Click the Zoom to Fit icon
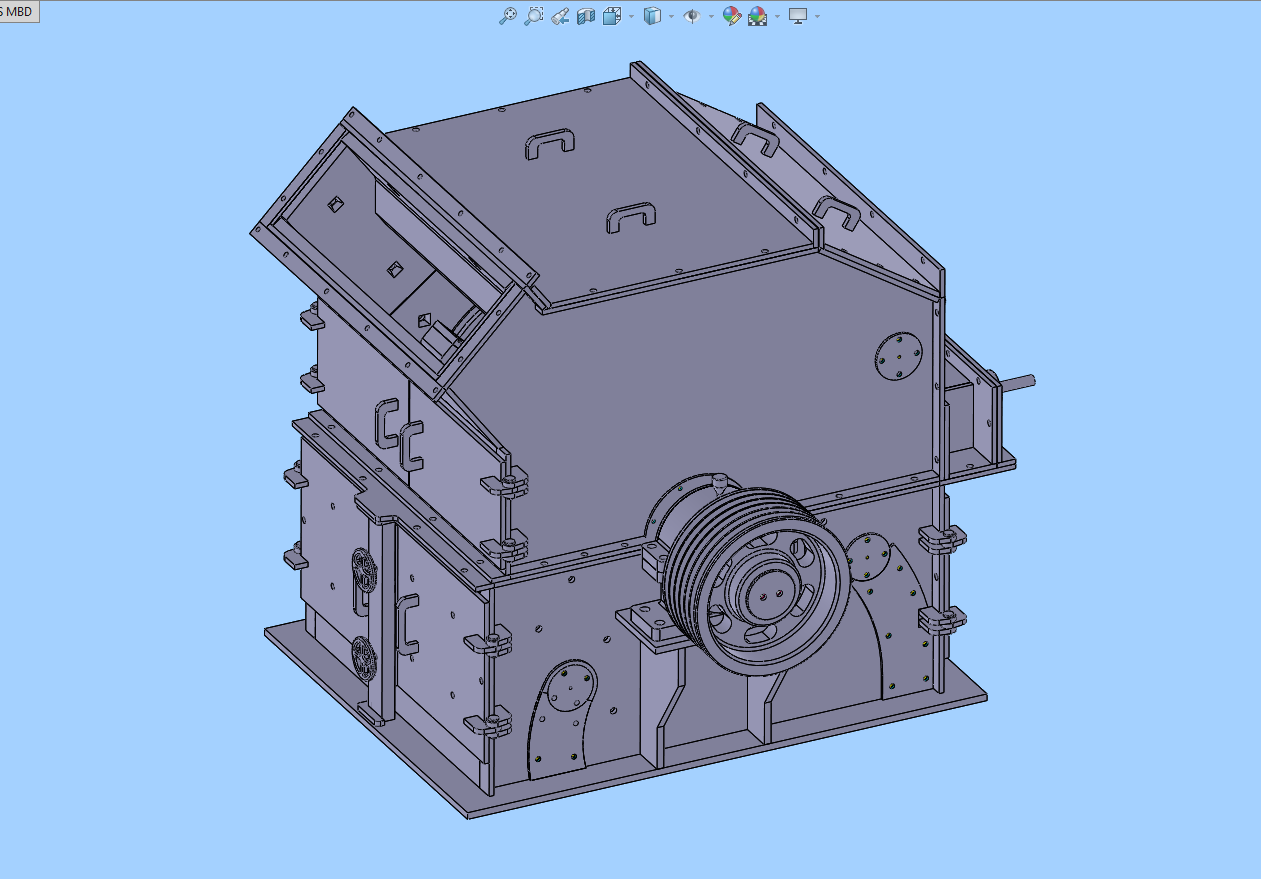The image size is (1261, 879). [508, 16]
